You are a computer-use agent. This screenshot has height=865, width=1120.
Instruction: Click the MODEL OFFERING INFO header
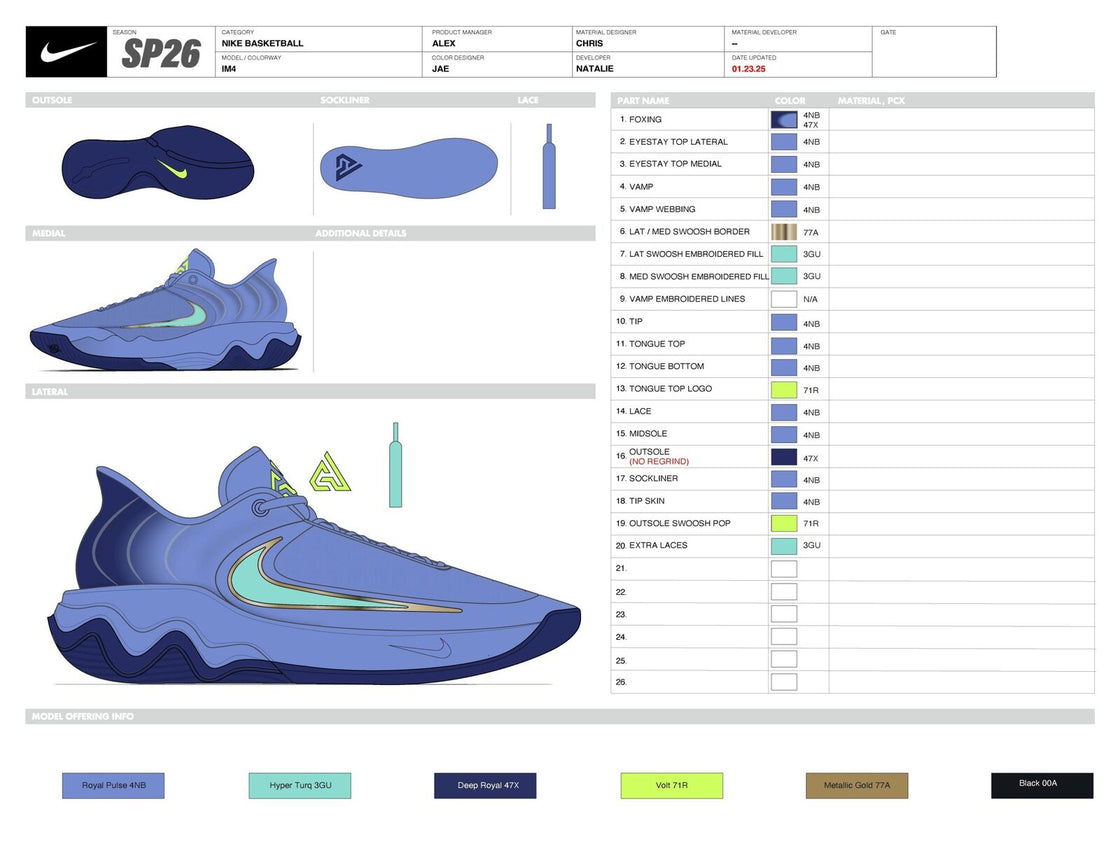point(83,716)
